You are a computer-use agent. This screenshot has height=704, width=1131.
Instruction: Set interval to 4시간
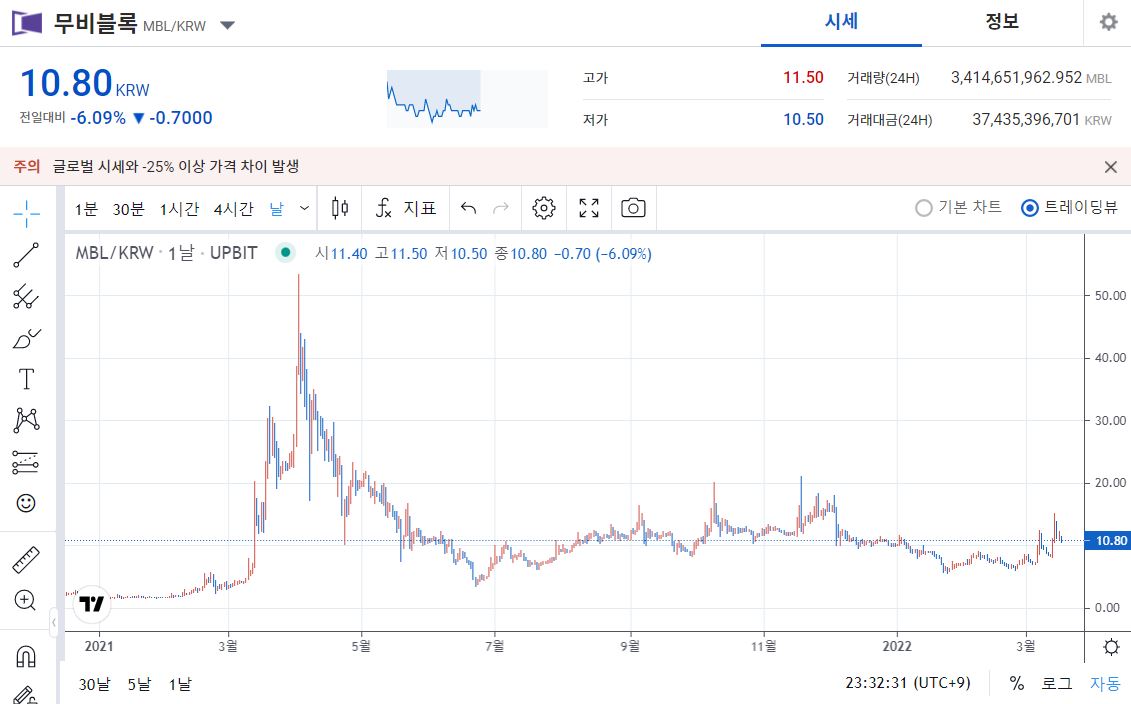pyautogui.click(x=234, y=209)
